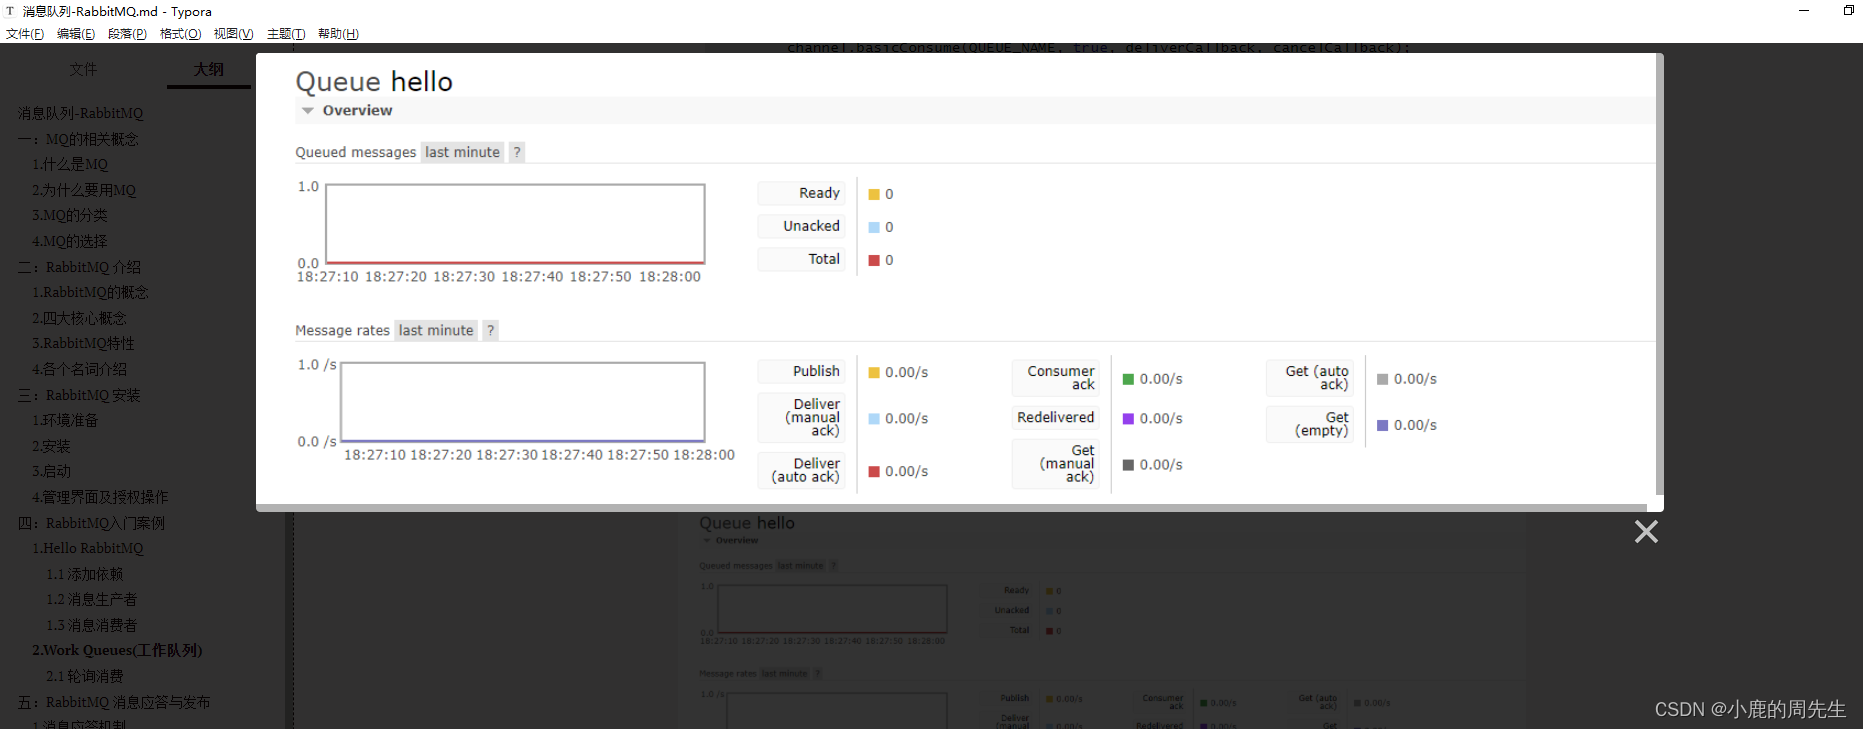Click the yellow Publish rate swatch
The height and width of the screenshot is (729, 1863).
tap(874, 372)
